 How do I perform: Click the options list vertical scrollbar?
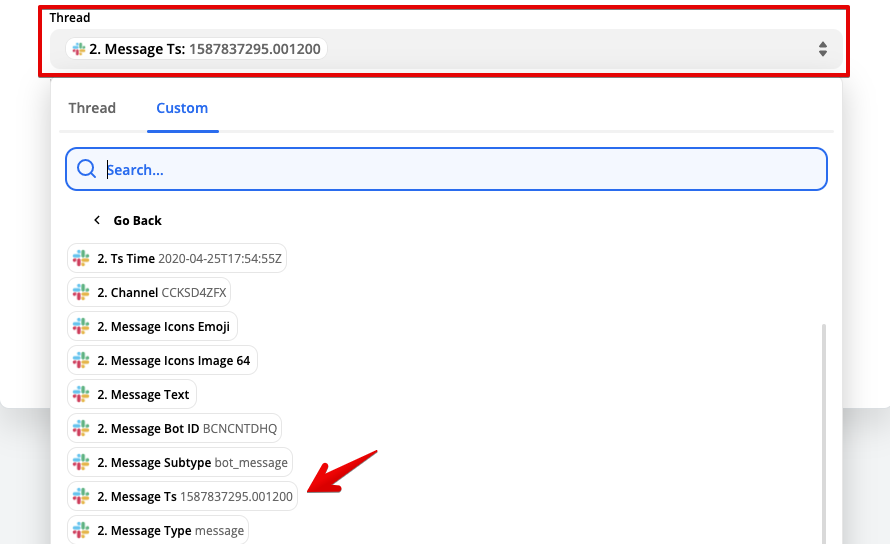click(x=824, y=434)
